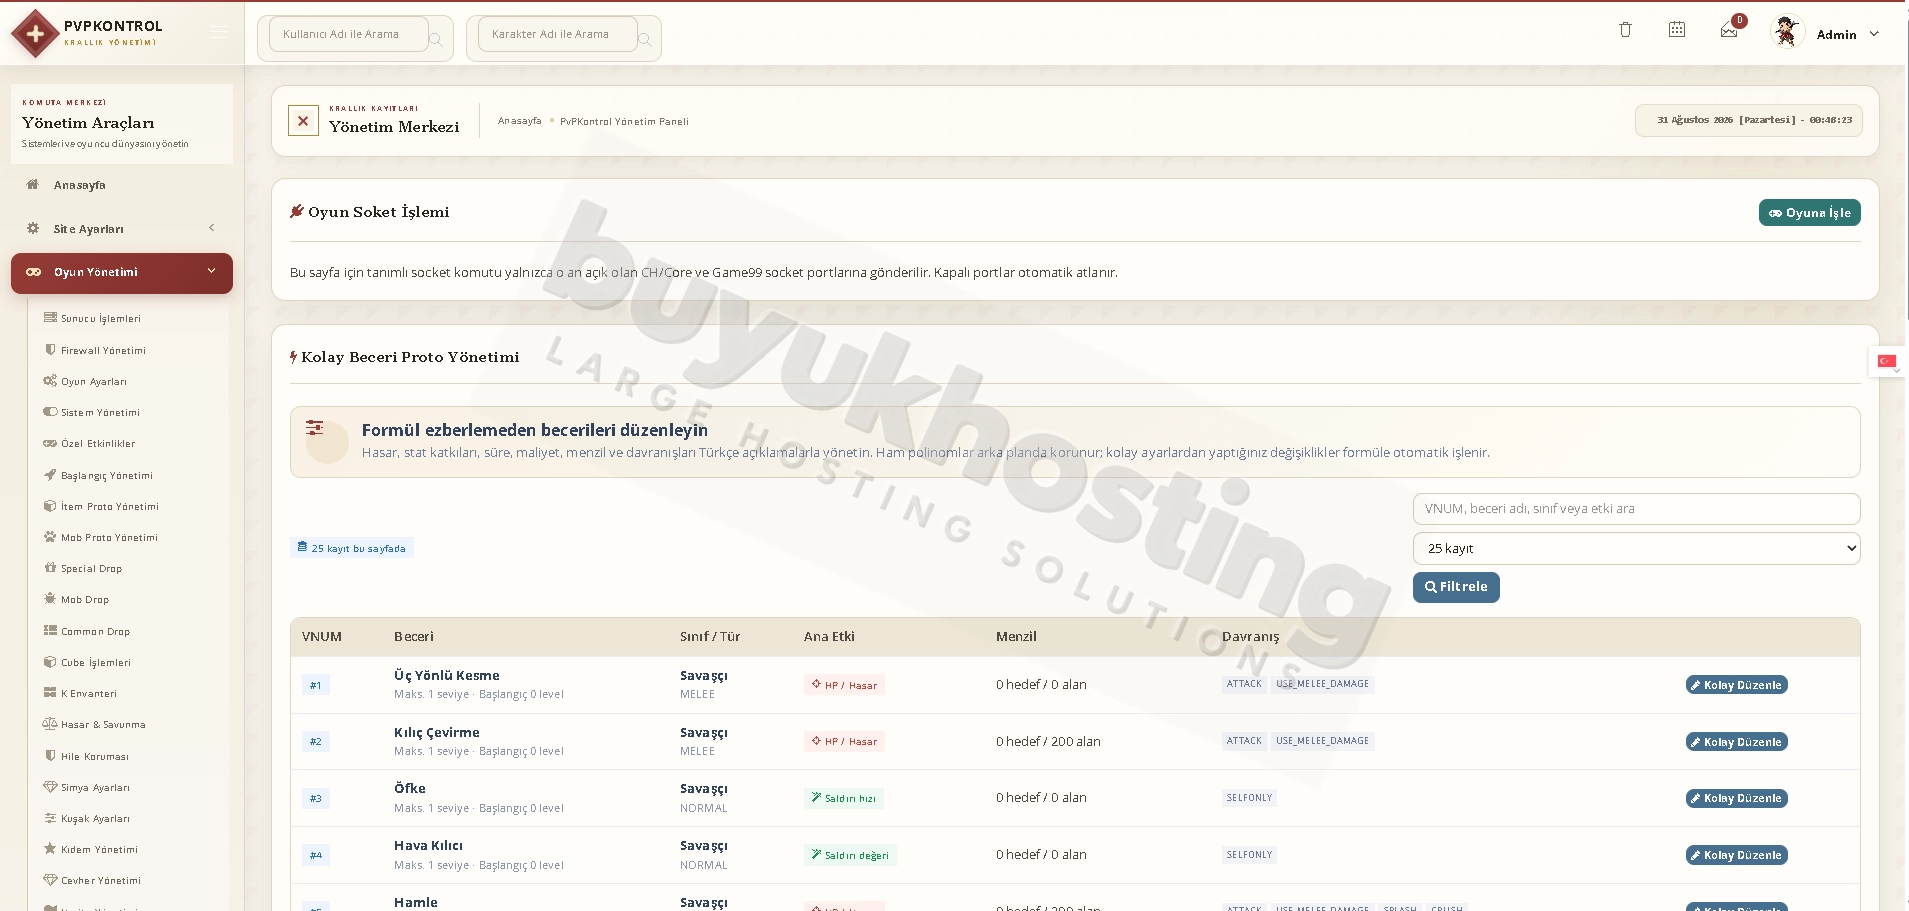Click the Kıdem Yönetimi star icon
1909x911 pixels.
(x=50, y=849)
